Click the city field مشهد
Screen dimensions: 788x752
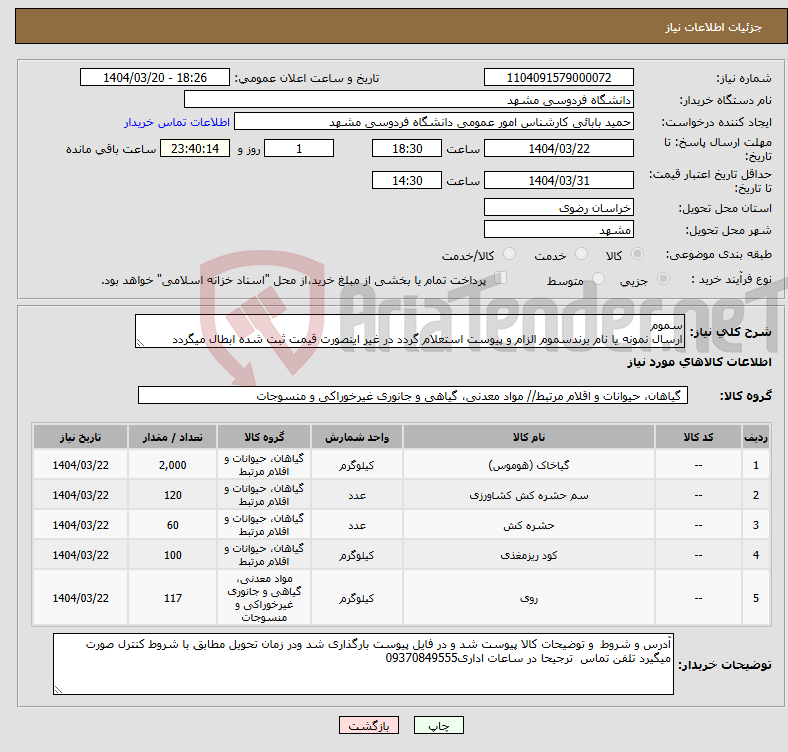click(558, 229)
